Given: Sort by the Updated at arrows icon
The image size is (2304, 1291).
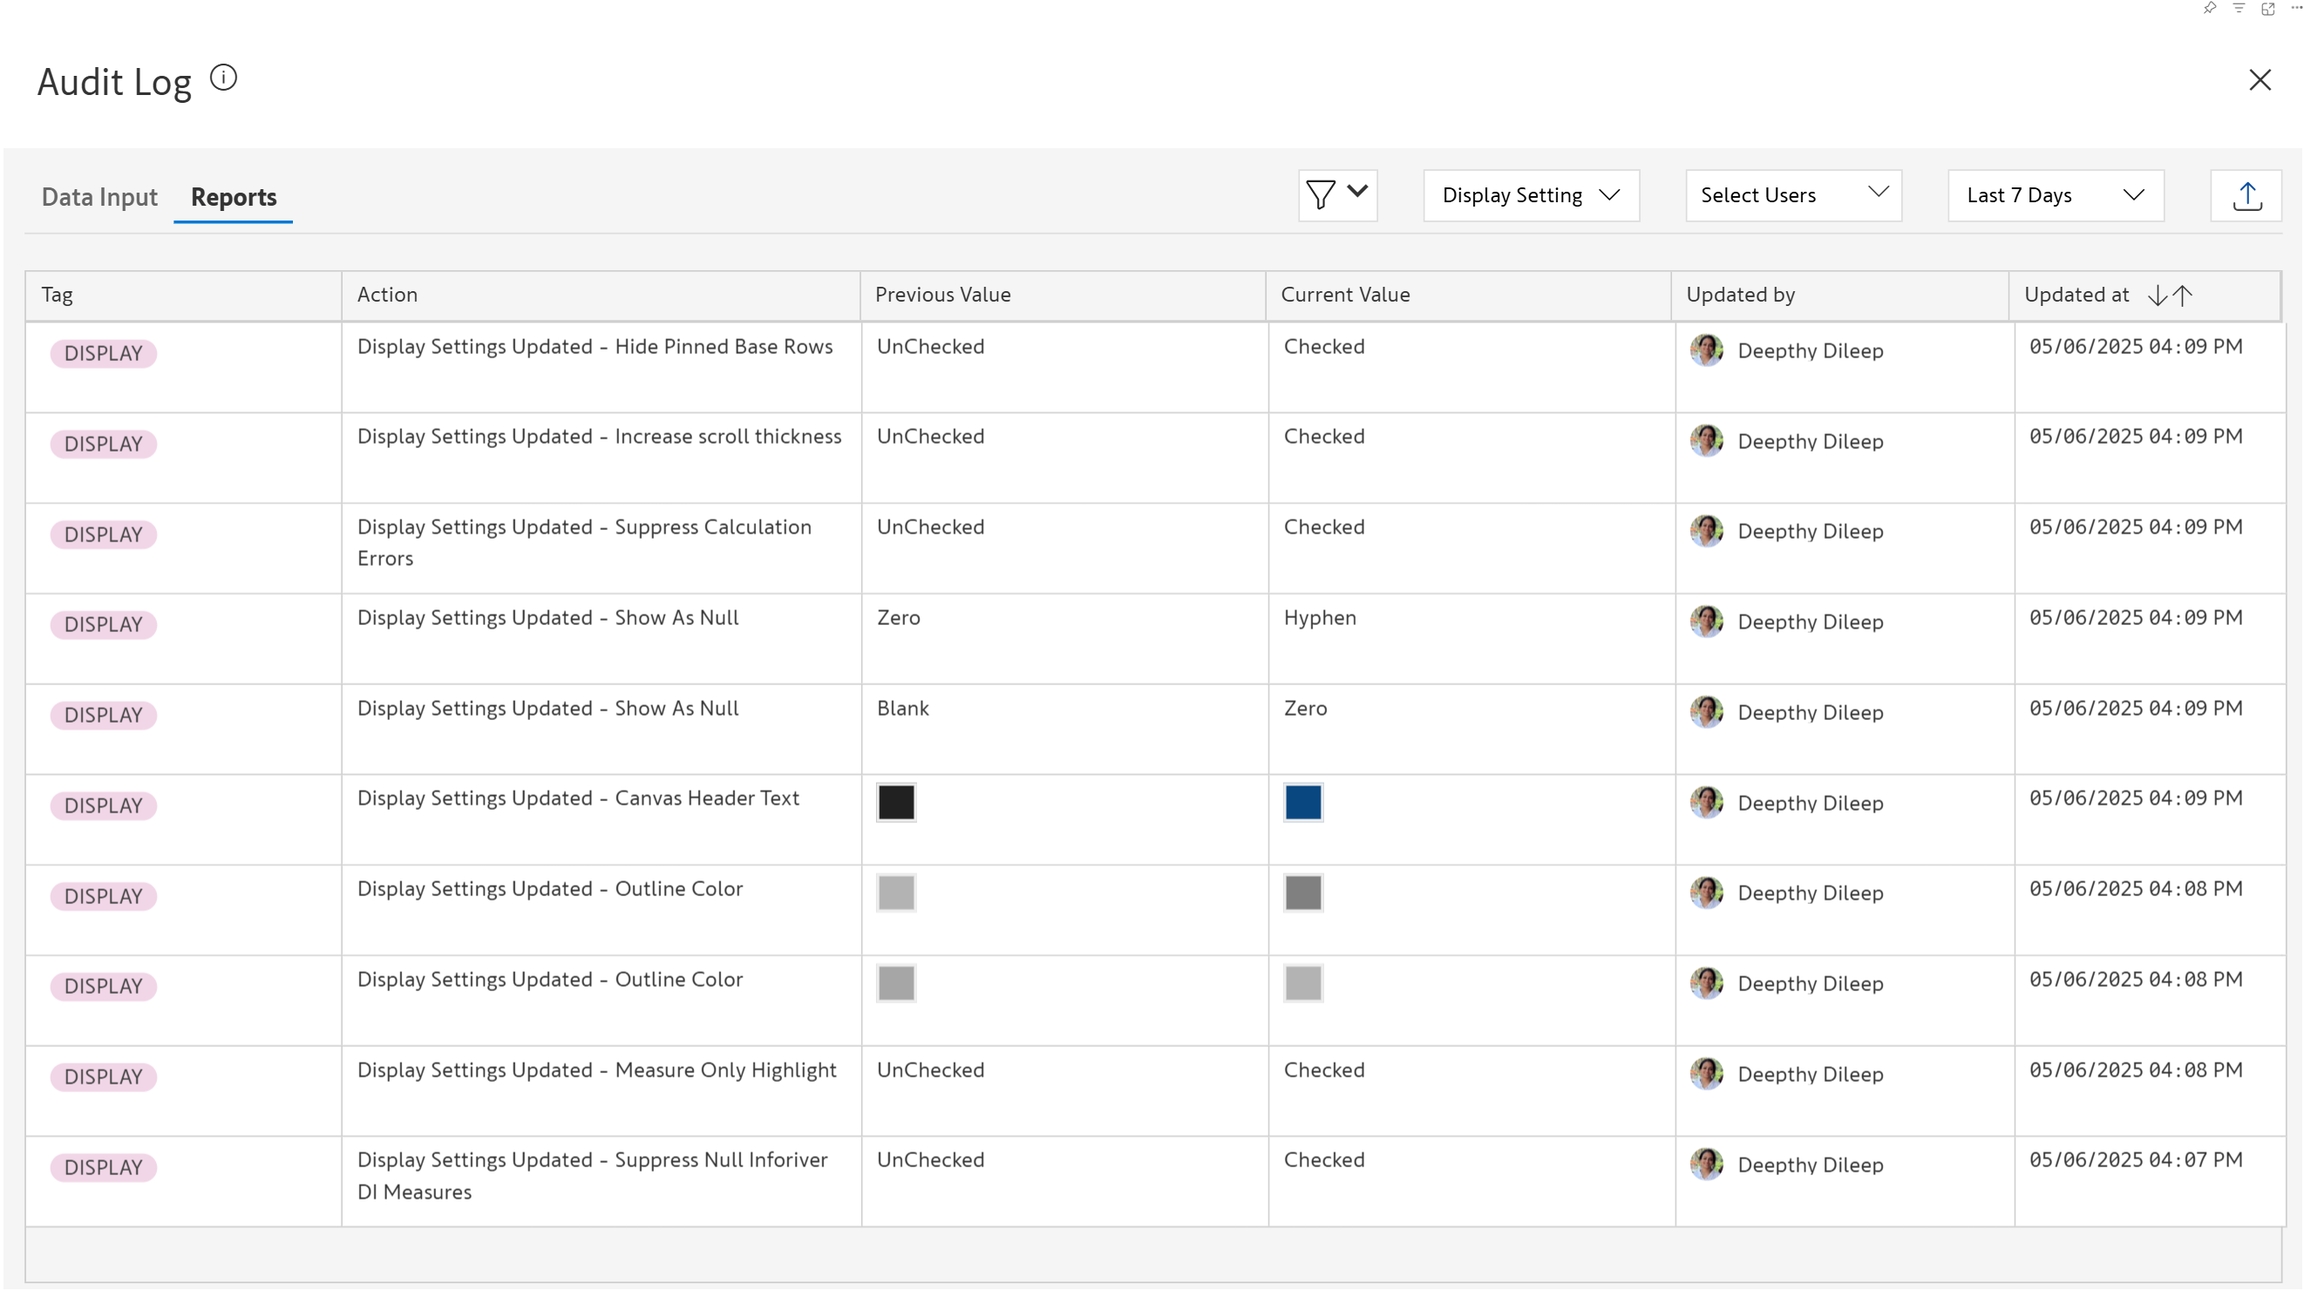Looking at the screenshot, I should [x=2170, y=295].
